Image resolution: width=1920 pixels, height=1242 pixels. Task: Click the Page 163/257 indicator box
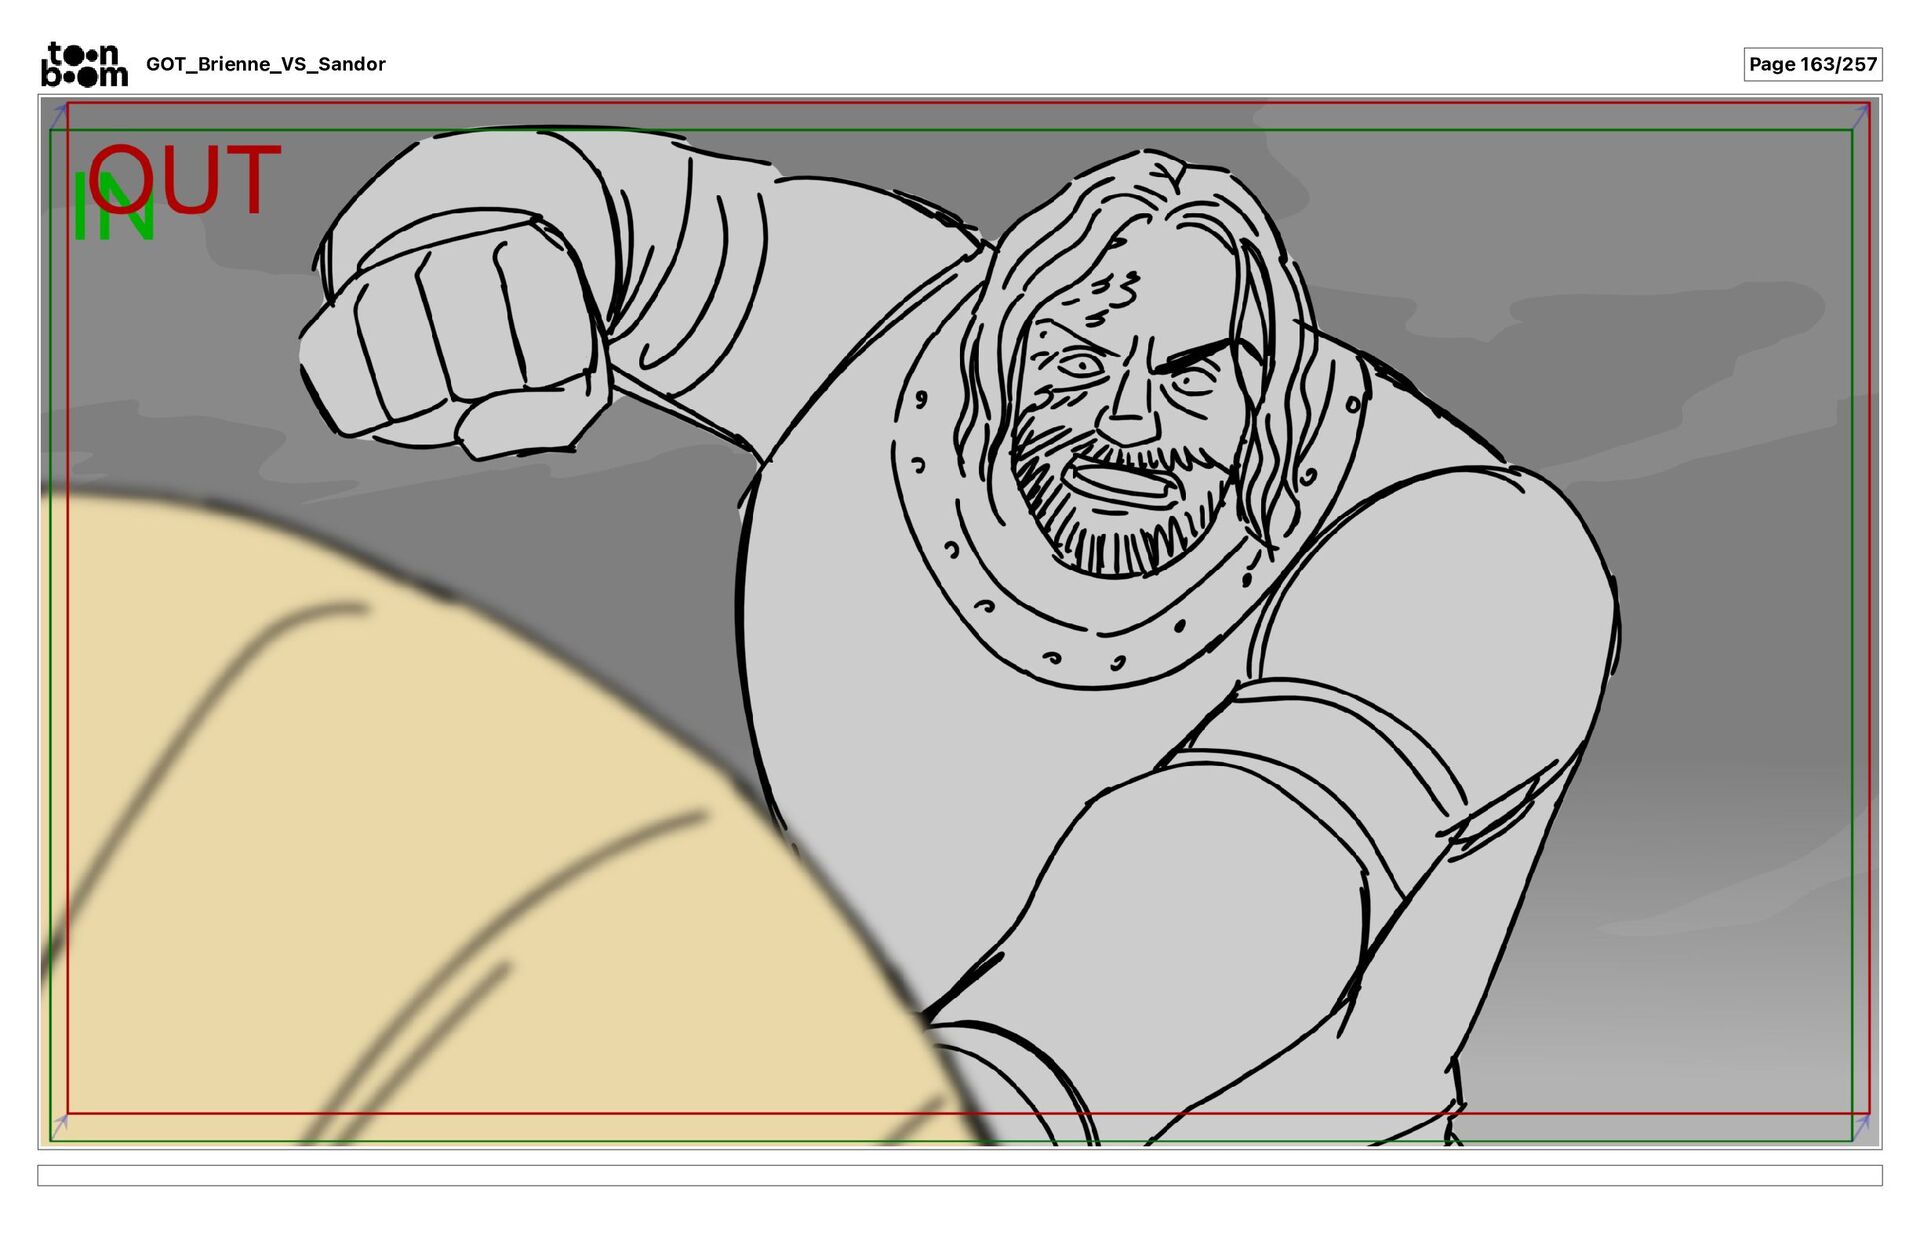(x=1812, y=64)
